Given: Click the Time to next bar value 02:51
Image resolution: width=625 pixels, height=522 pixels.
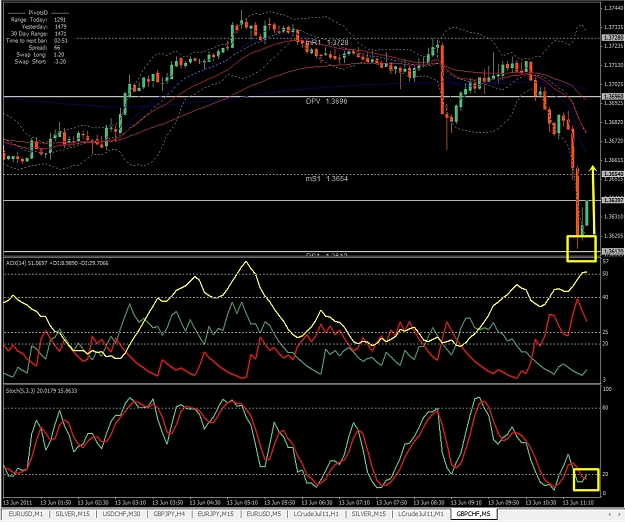Looking at the screenshot, I should (x=61, y=41).
